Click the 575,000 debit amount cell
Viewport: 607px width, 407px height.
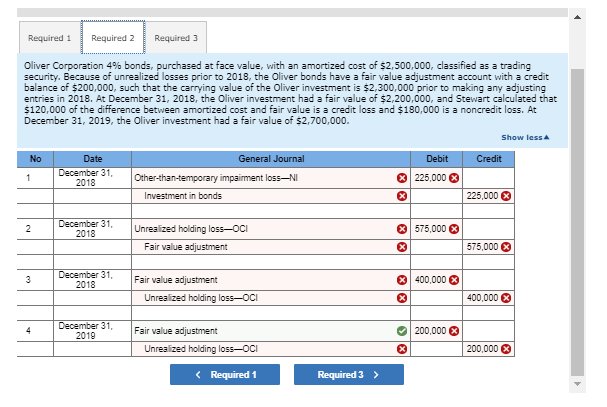[x=436, y=229]
